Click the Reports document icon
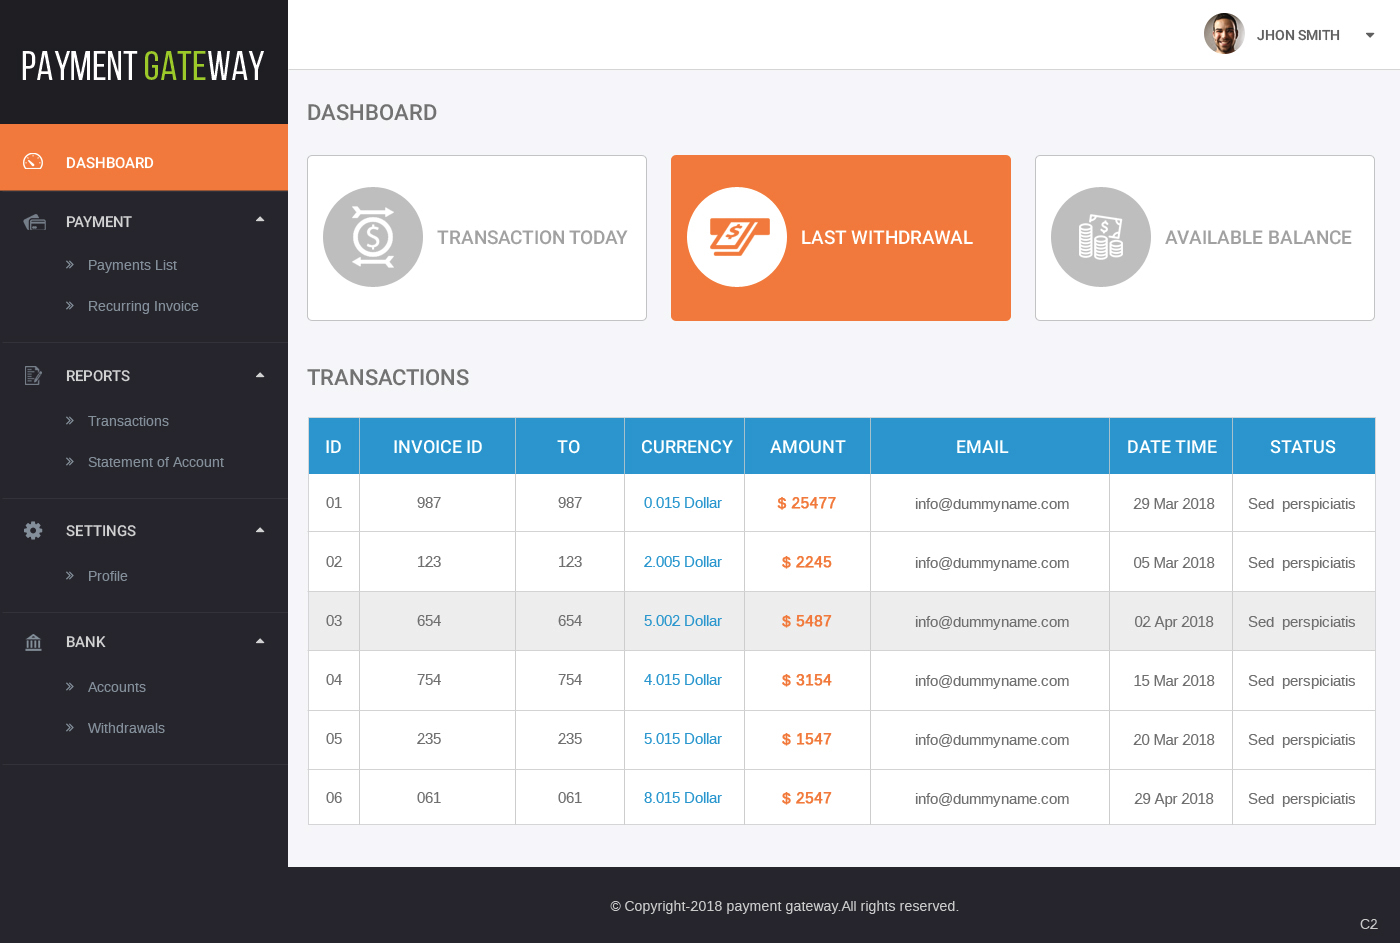Screen dimensions: 1400x943 (x=33, y=375)
